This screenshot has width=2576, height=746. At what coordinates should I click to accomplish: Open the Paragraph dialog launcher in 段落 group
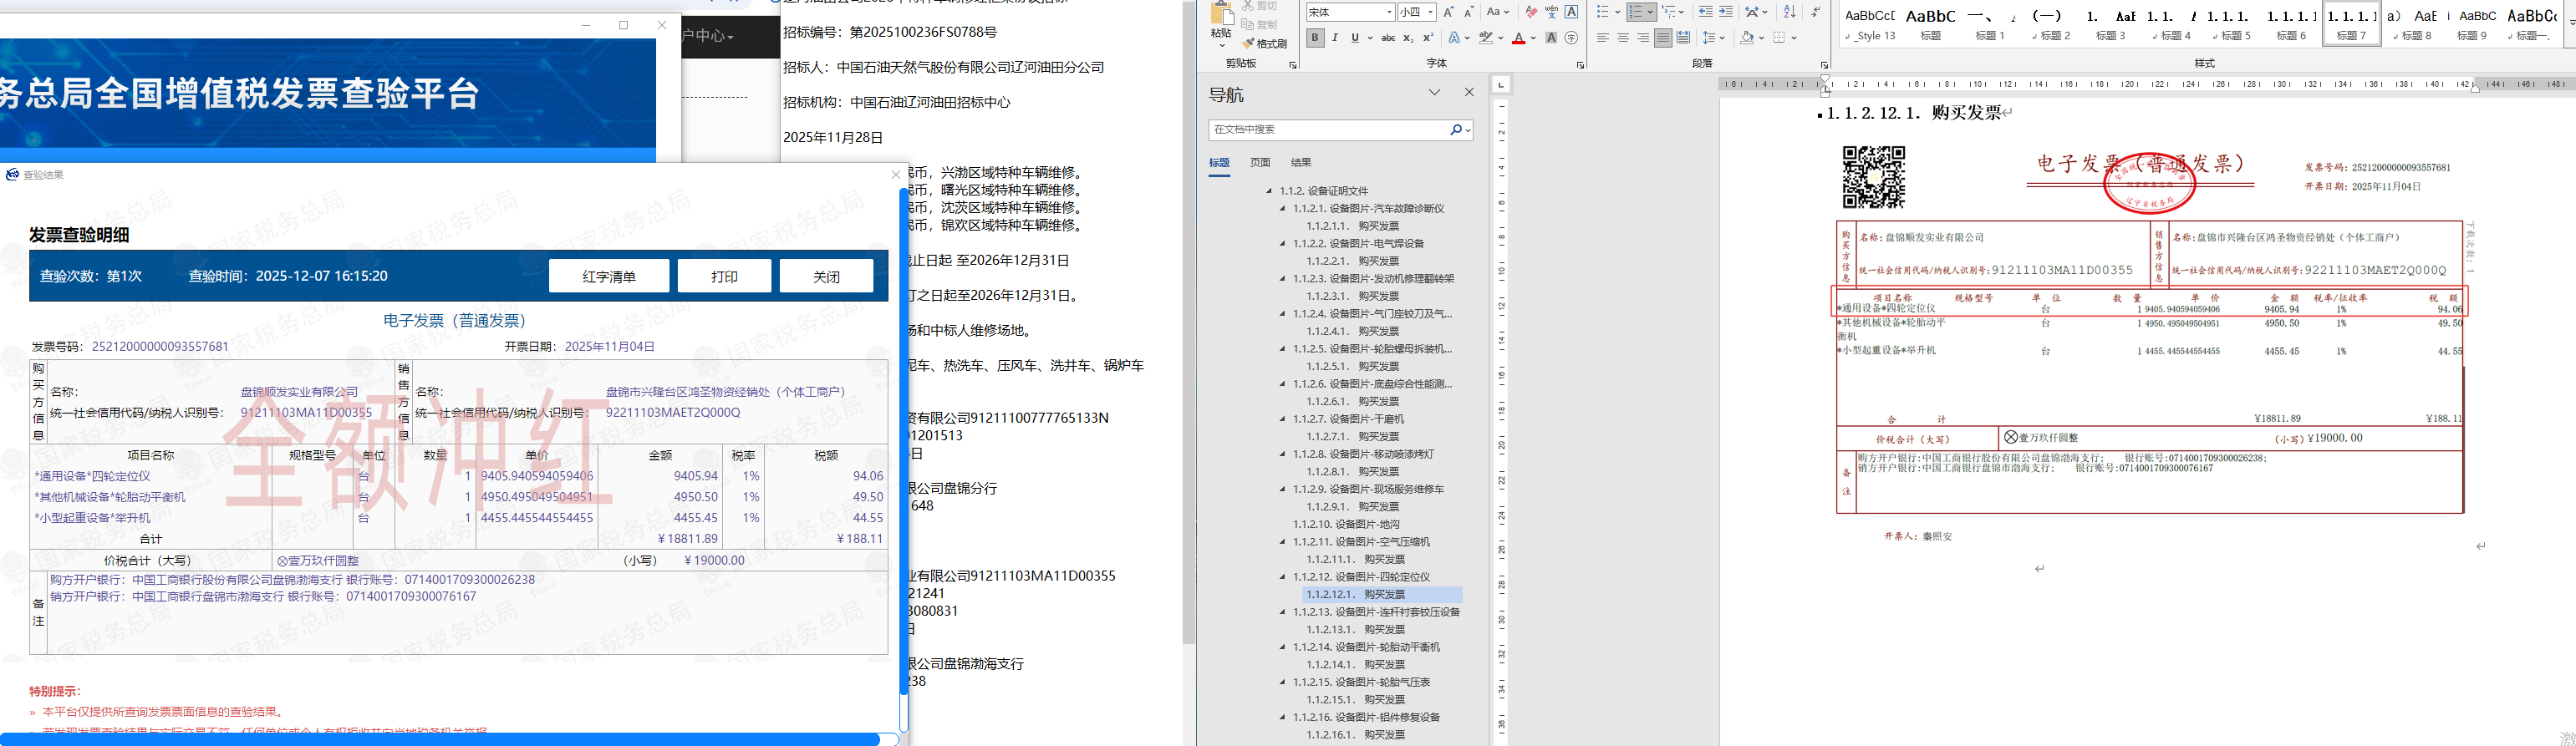click(x=1825, y=65)
